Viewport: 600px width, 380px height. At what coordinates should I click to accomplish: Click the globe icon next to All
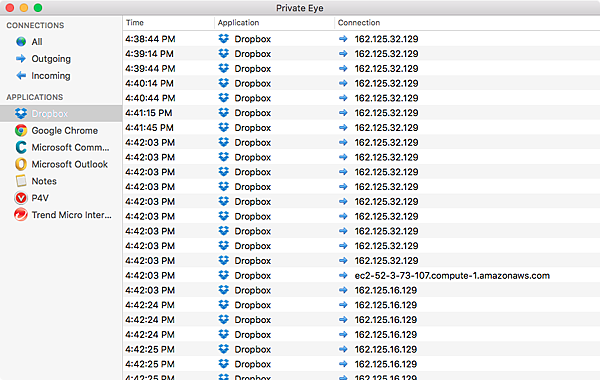(x=21, y=42)
